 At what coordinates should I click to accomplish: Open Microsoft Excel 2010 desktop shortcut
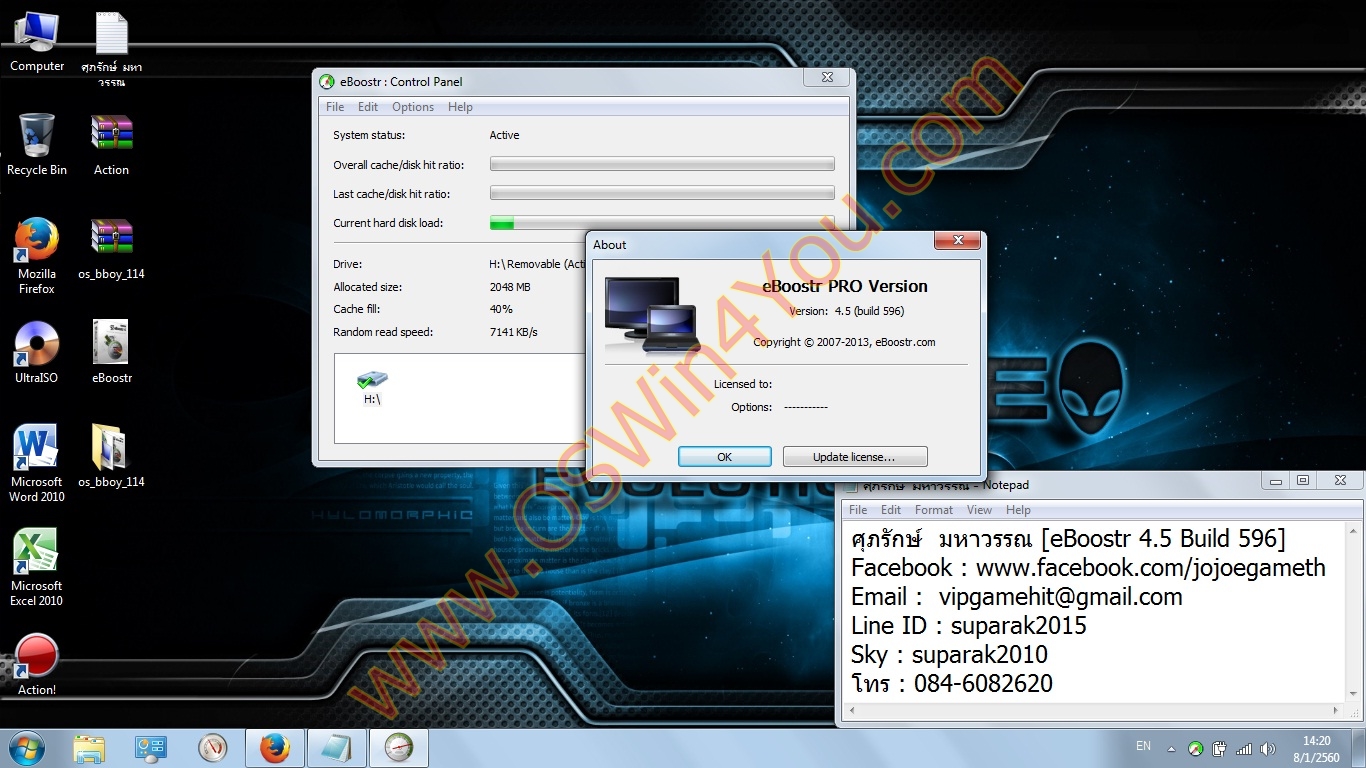(x=37, y=567)
